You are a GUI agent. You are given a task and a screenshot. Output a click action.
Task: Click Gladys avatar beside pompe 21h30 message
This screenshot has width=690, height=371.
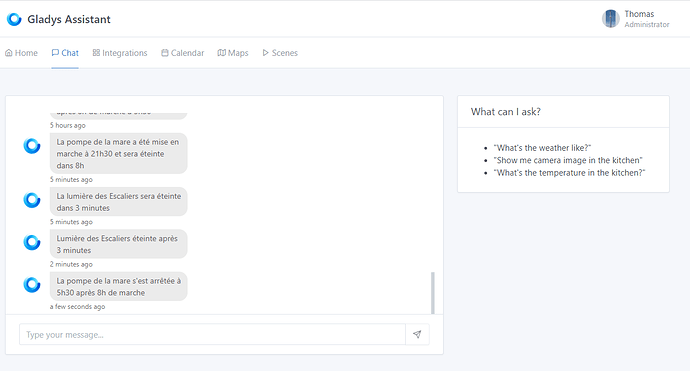pos(32,146)
